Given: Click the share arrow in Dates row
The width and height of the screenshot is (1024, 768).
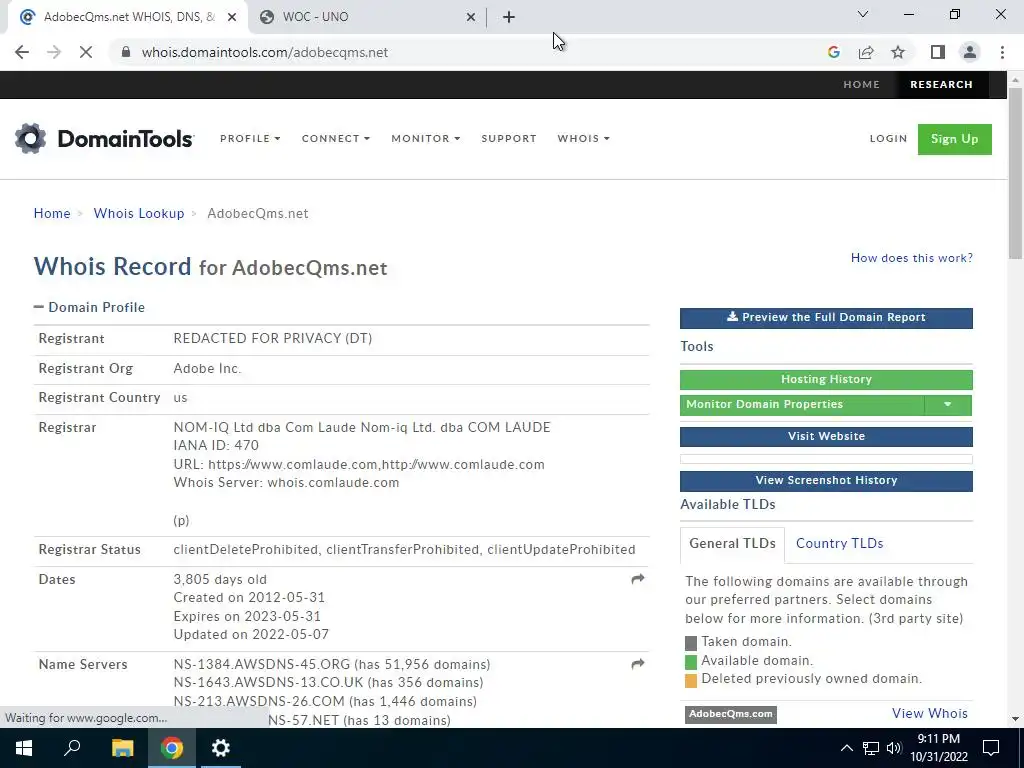Looking at the screenshot, I should click(x=637, y=579).
